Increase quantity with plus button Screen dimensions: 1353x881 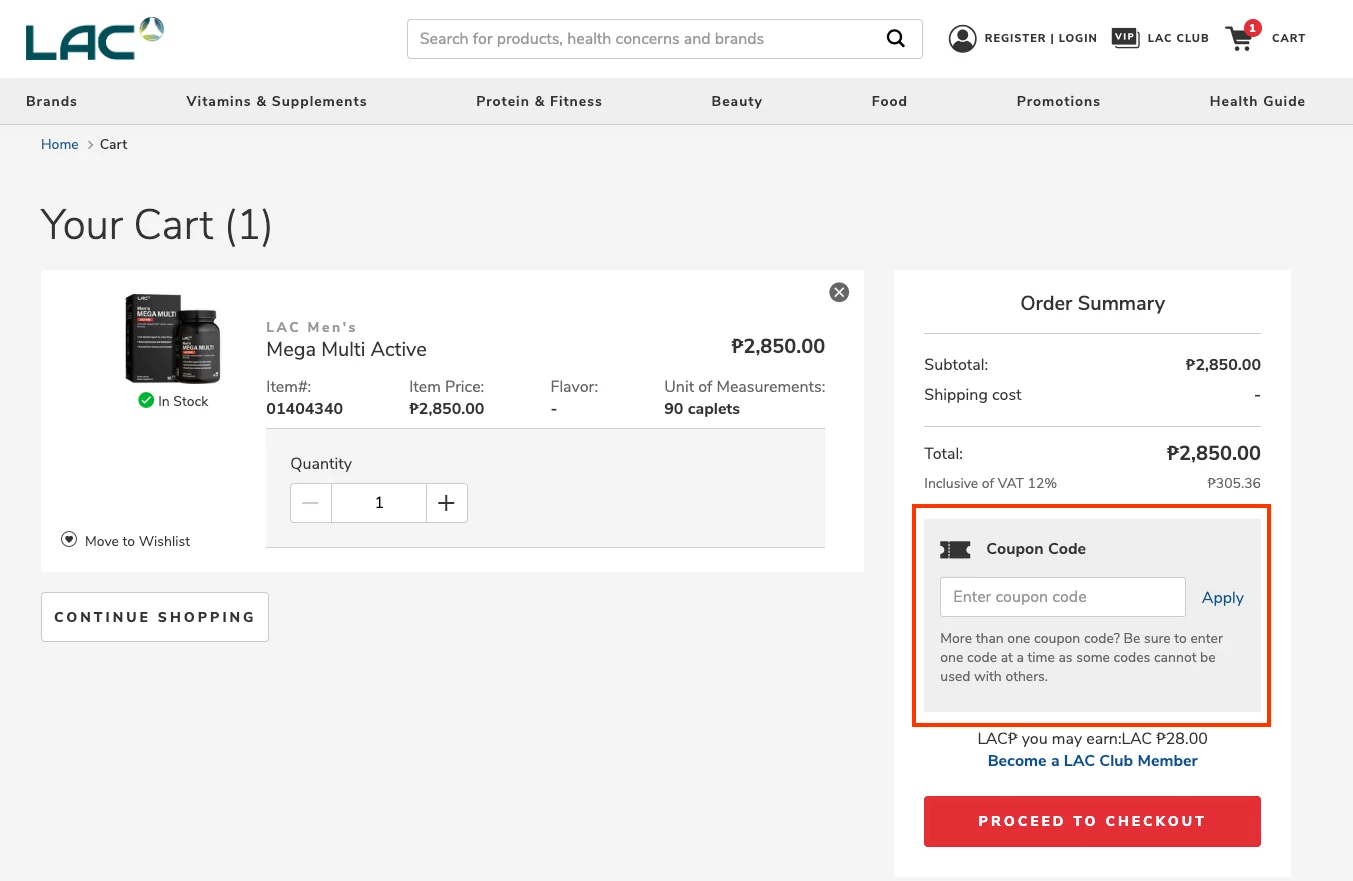[x=446, y=503]
